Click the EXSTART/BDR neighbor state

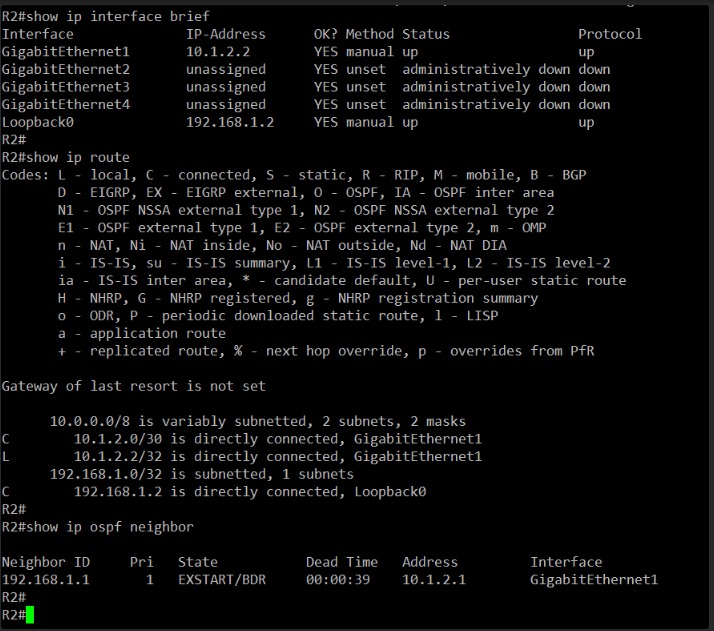point(222,580)
